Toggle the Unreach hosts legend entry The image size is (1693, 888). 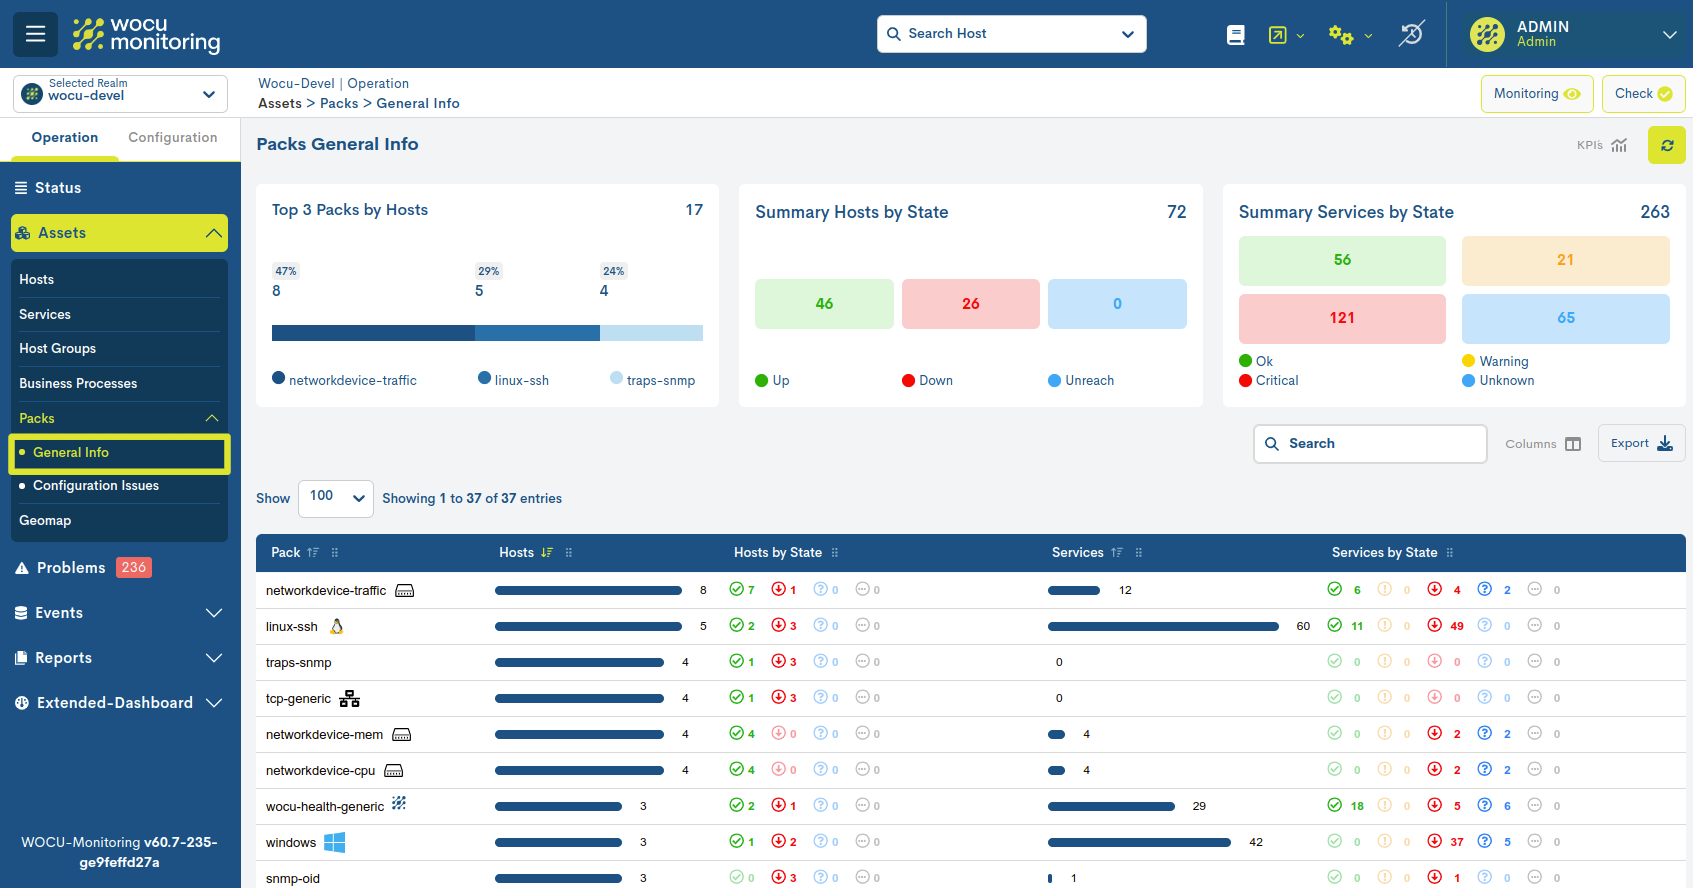pos(1081,380)
